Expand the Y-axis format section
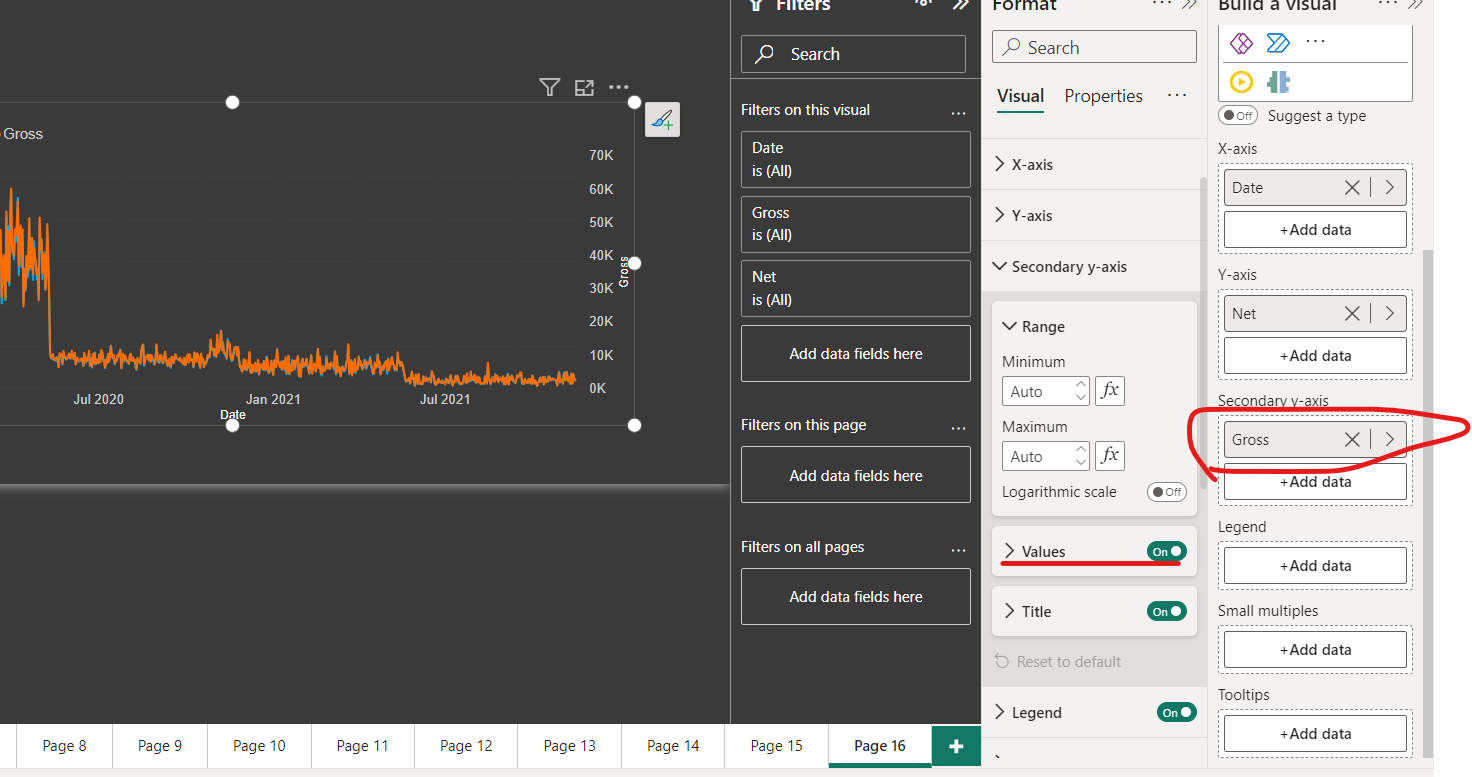The height and width of the screenshot is (777, 1472). 1000,215
